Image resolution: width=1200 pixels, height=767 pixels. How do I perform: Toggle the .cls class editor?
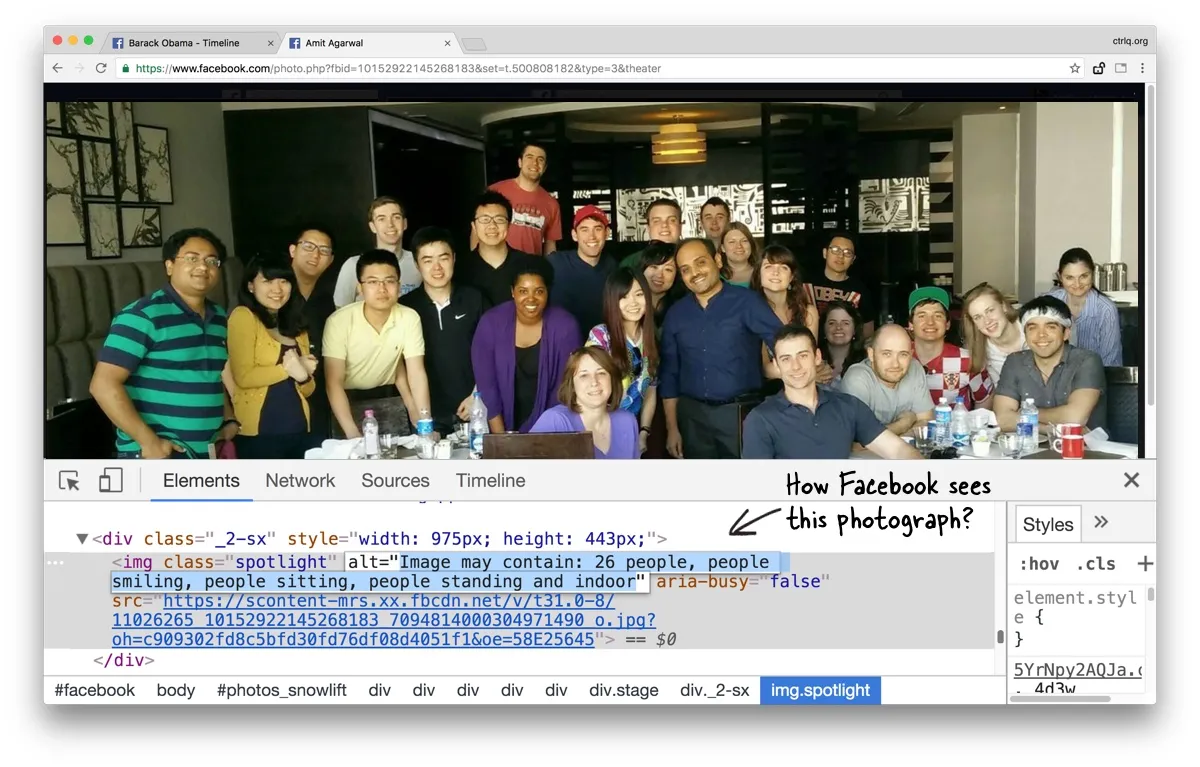click(1095, 563)
